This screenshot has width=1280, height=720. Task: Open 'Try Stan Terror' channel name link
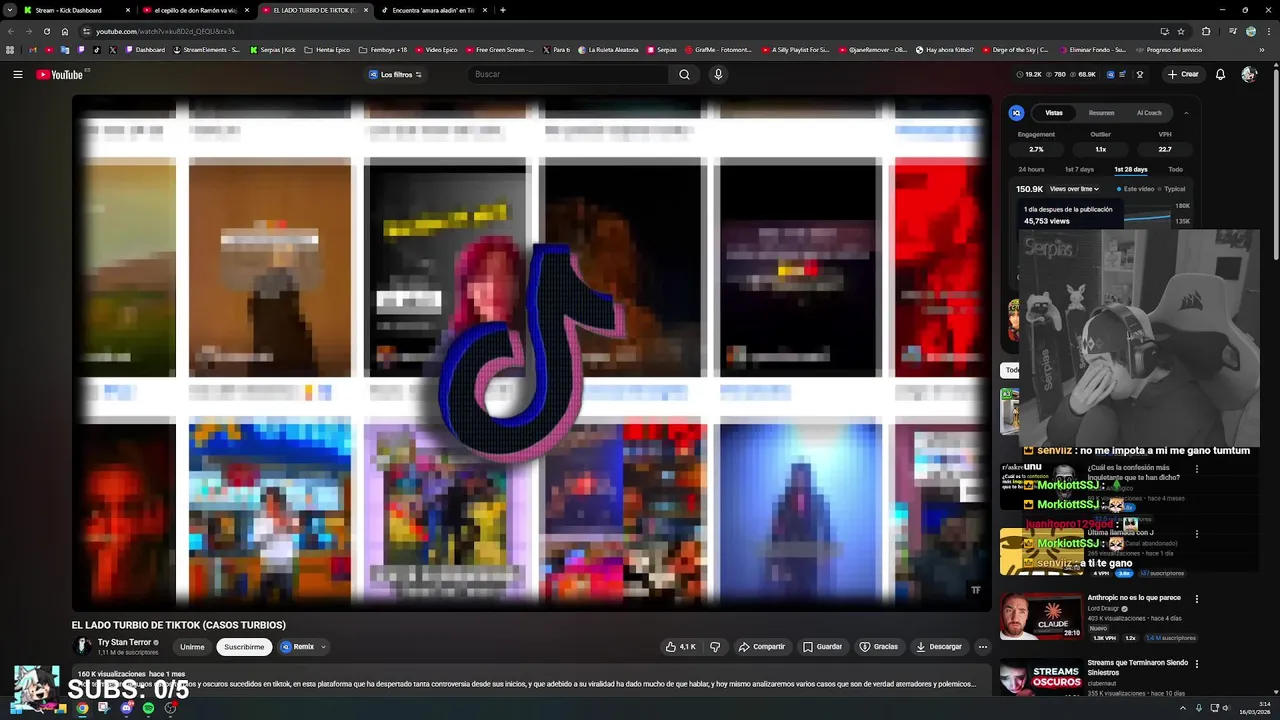[x=124, y=642]
